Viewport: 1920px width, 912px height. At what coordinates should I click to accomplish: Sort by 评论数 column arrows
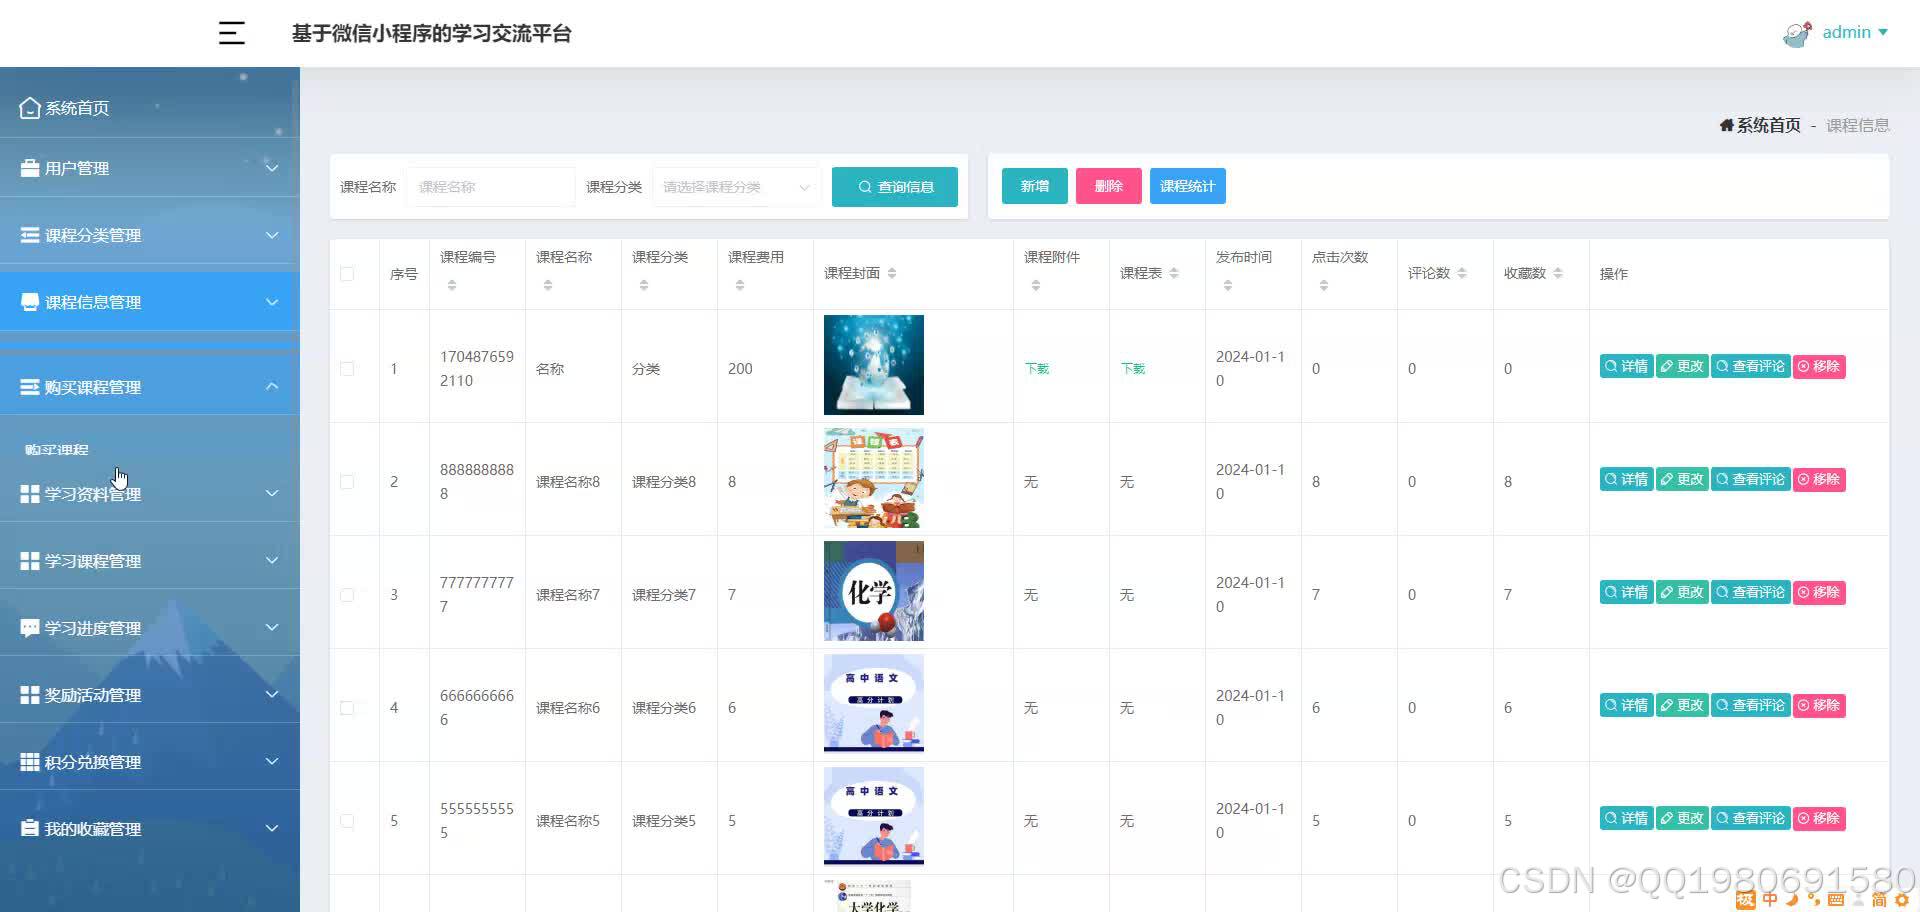1462,274
